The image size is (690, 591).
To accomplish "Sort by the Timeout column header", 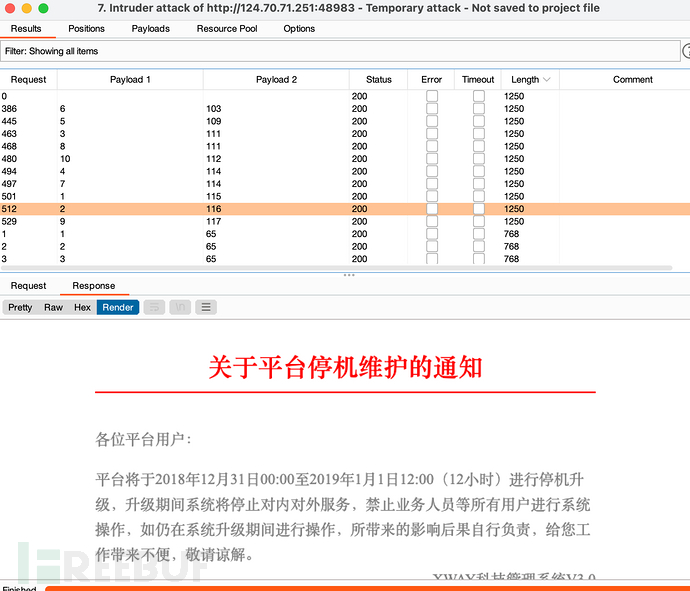I will 478,80.
